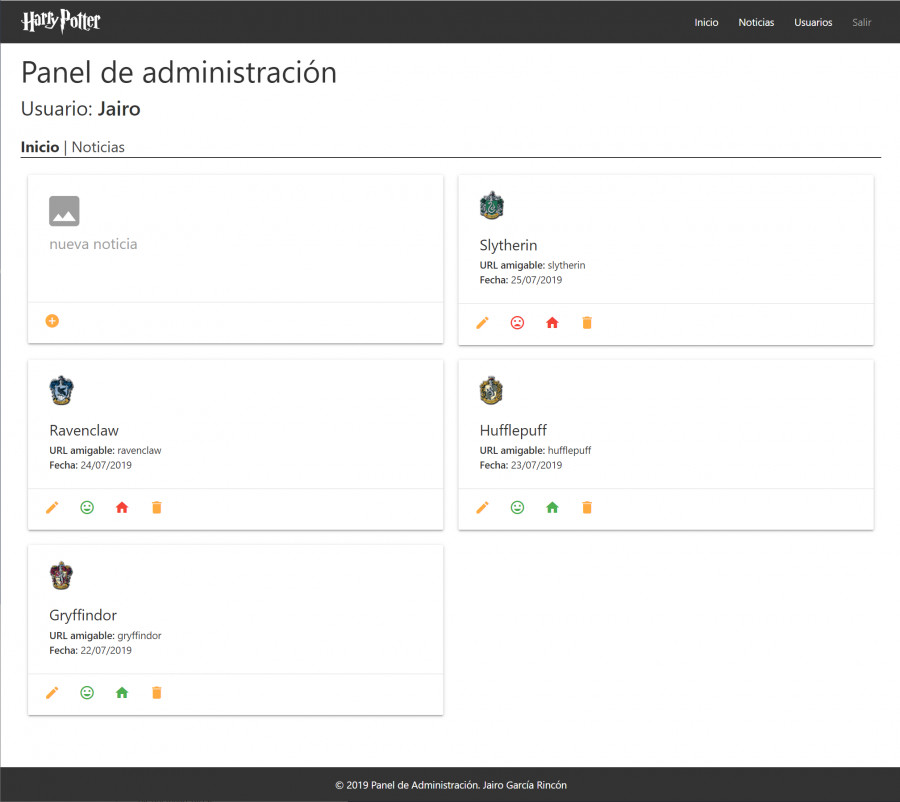Toggle the Hufflepuff green home icon
The width and height of the screenshot is (900, 802).
coord(552,507)
